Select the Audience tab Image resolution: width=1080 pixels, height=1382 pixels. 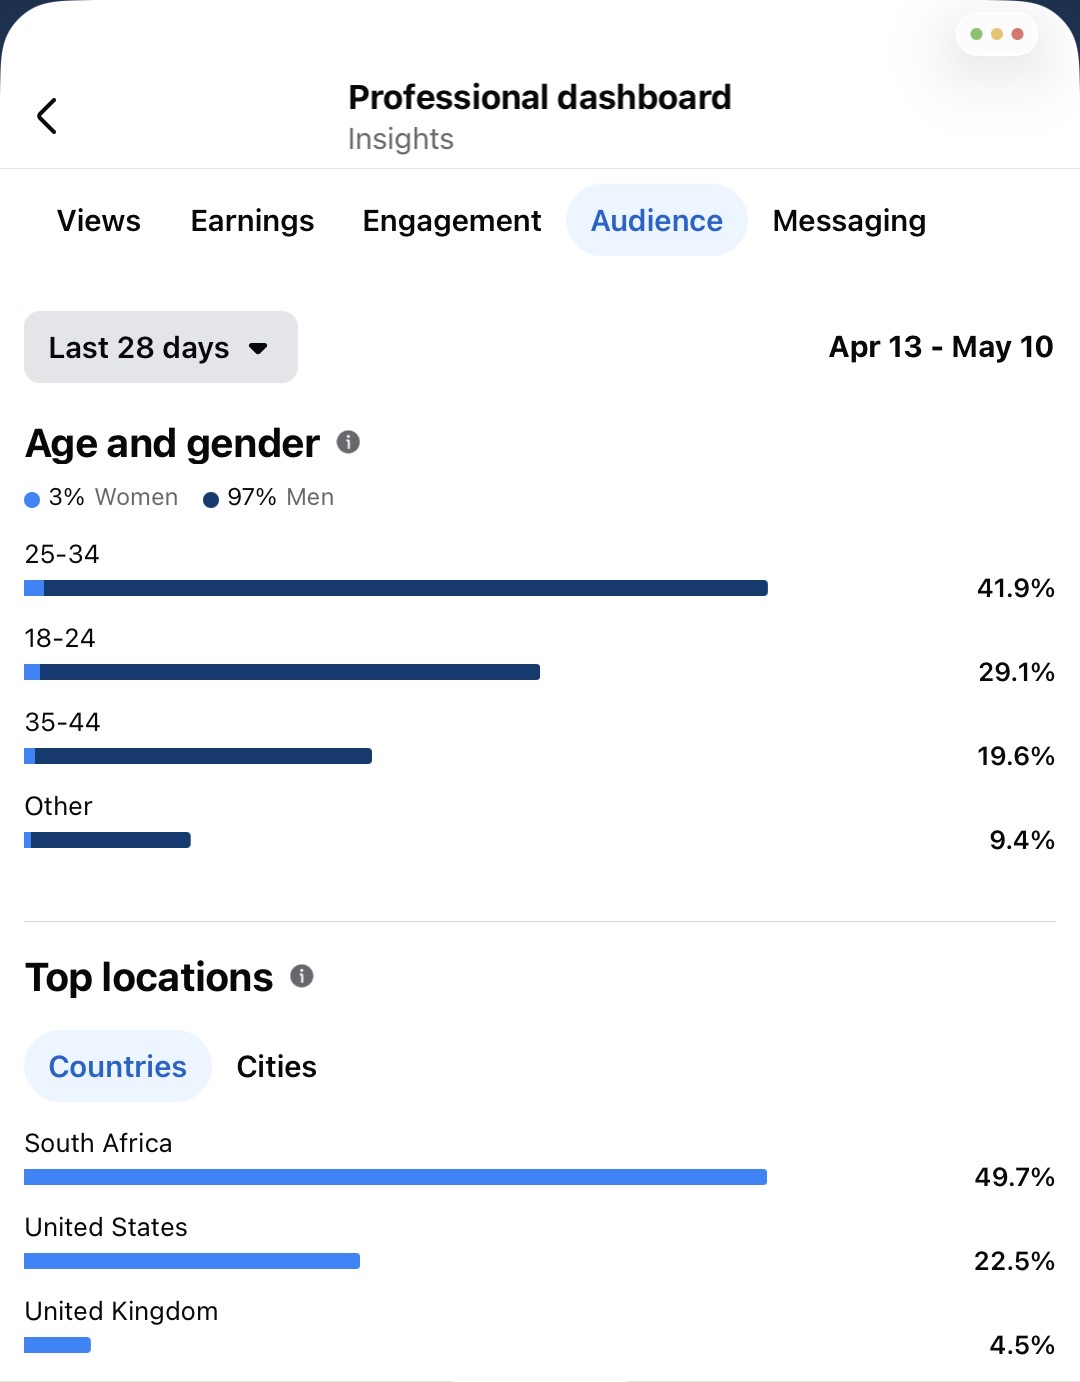[x=657, y=220]
